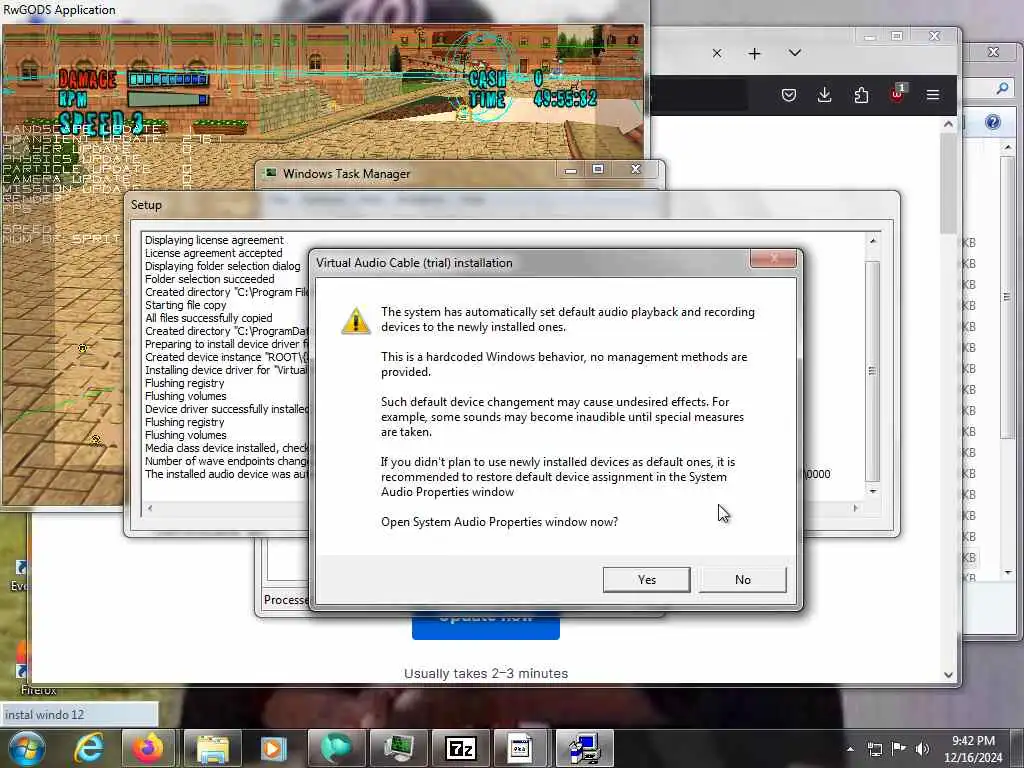Click the blue Update now button
This screenshot has width=1024, height=768.
(x=485, y=624)
